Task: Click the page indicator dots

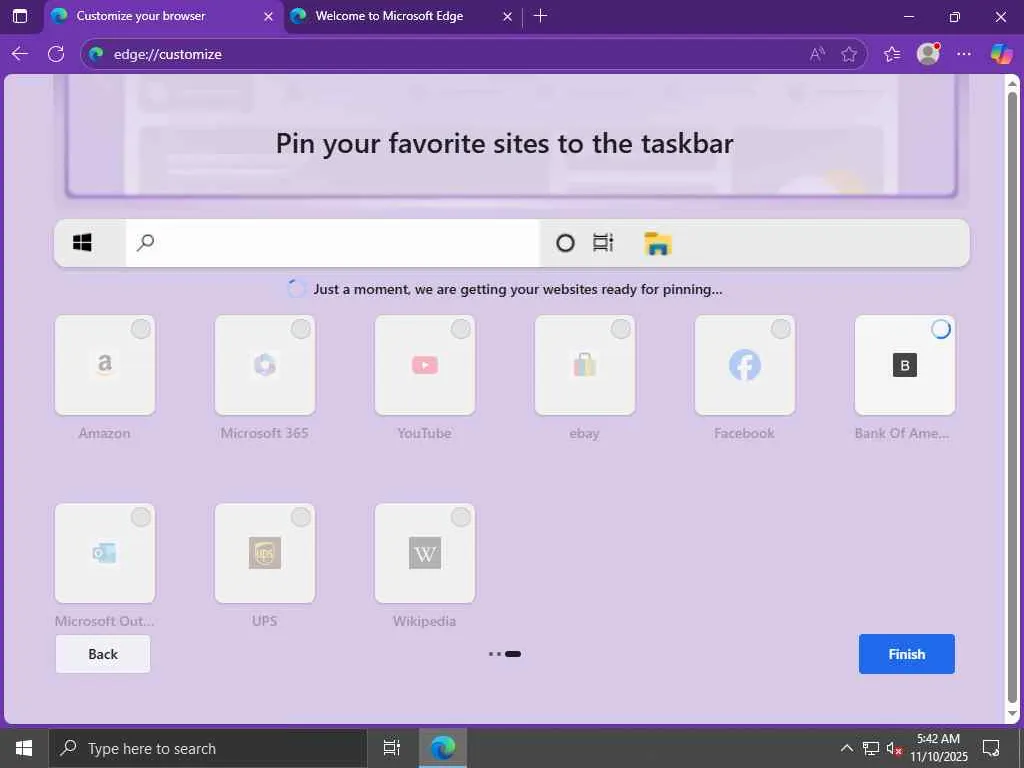Action: coord(505,654)
